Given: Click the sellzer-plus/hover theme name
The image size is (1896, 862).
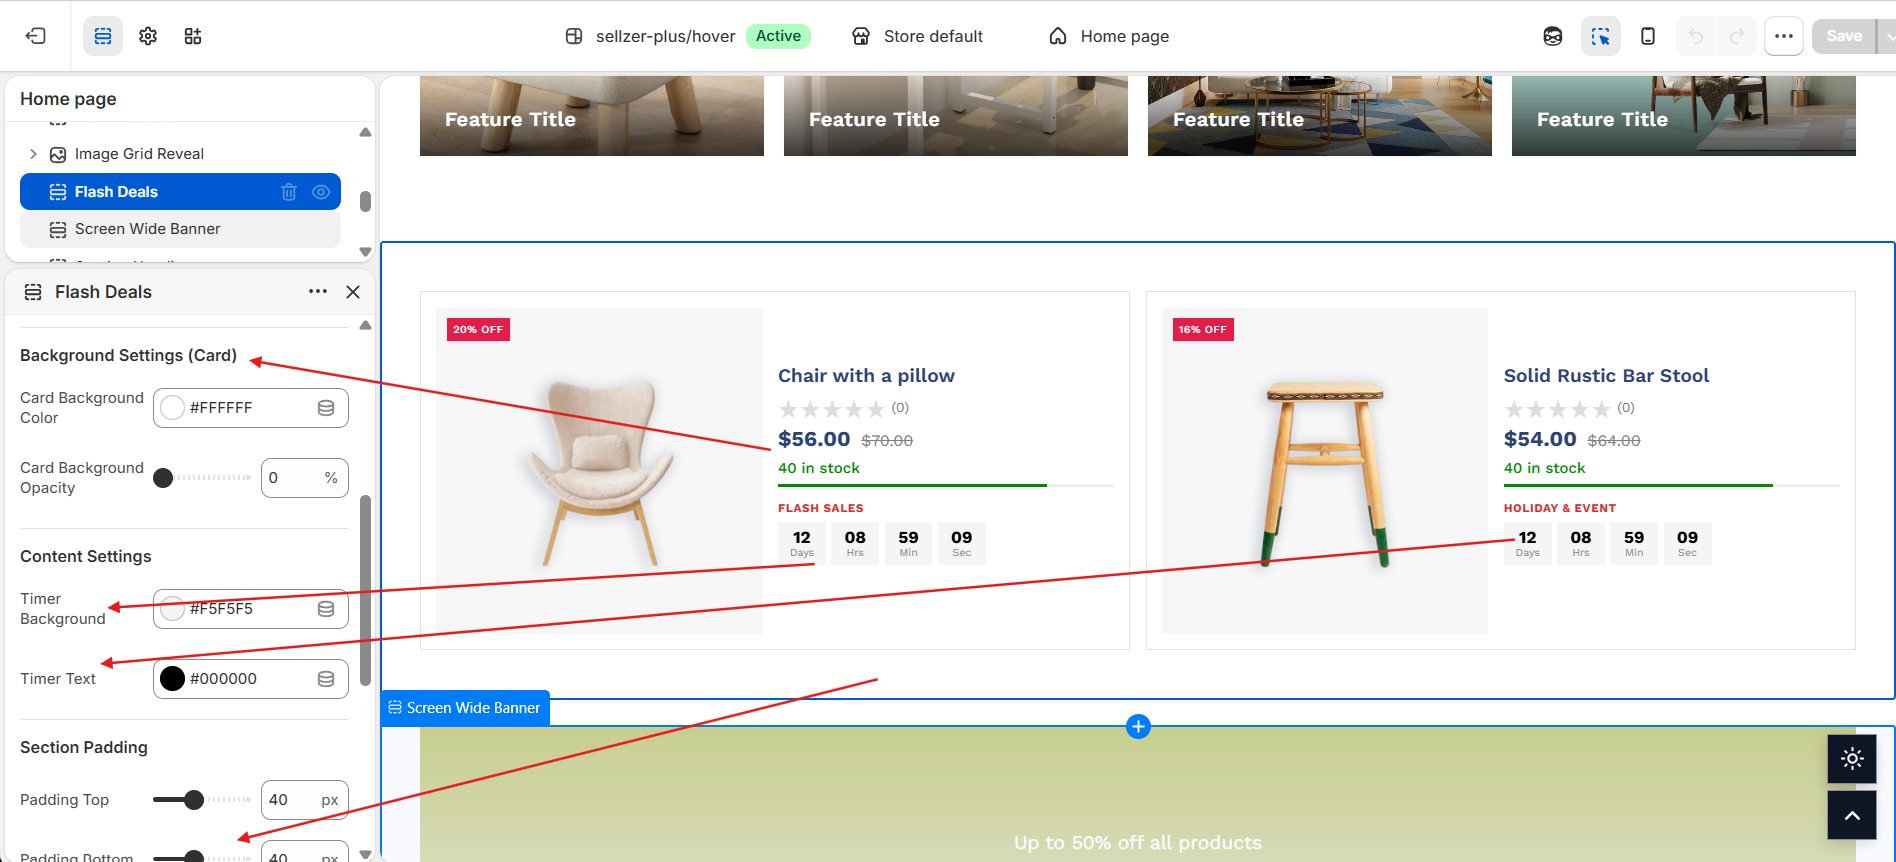Looking at the screenshot, I should [666, 36].
